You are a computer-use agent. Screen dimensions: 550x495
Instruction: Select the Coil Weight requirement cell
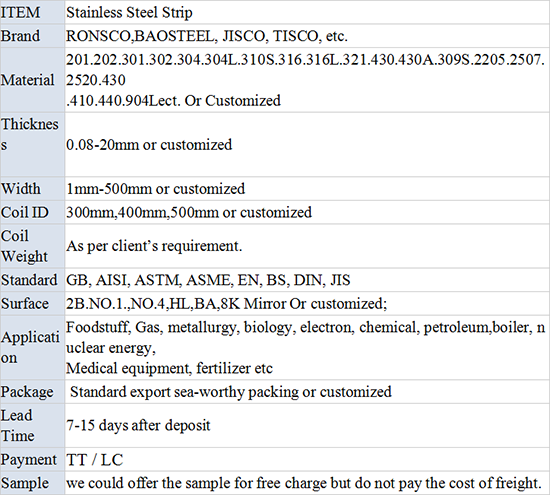click(x=307, y=246)
